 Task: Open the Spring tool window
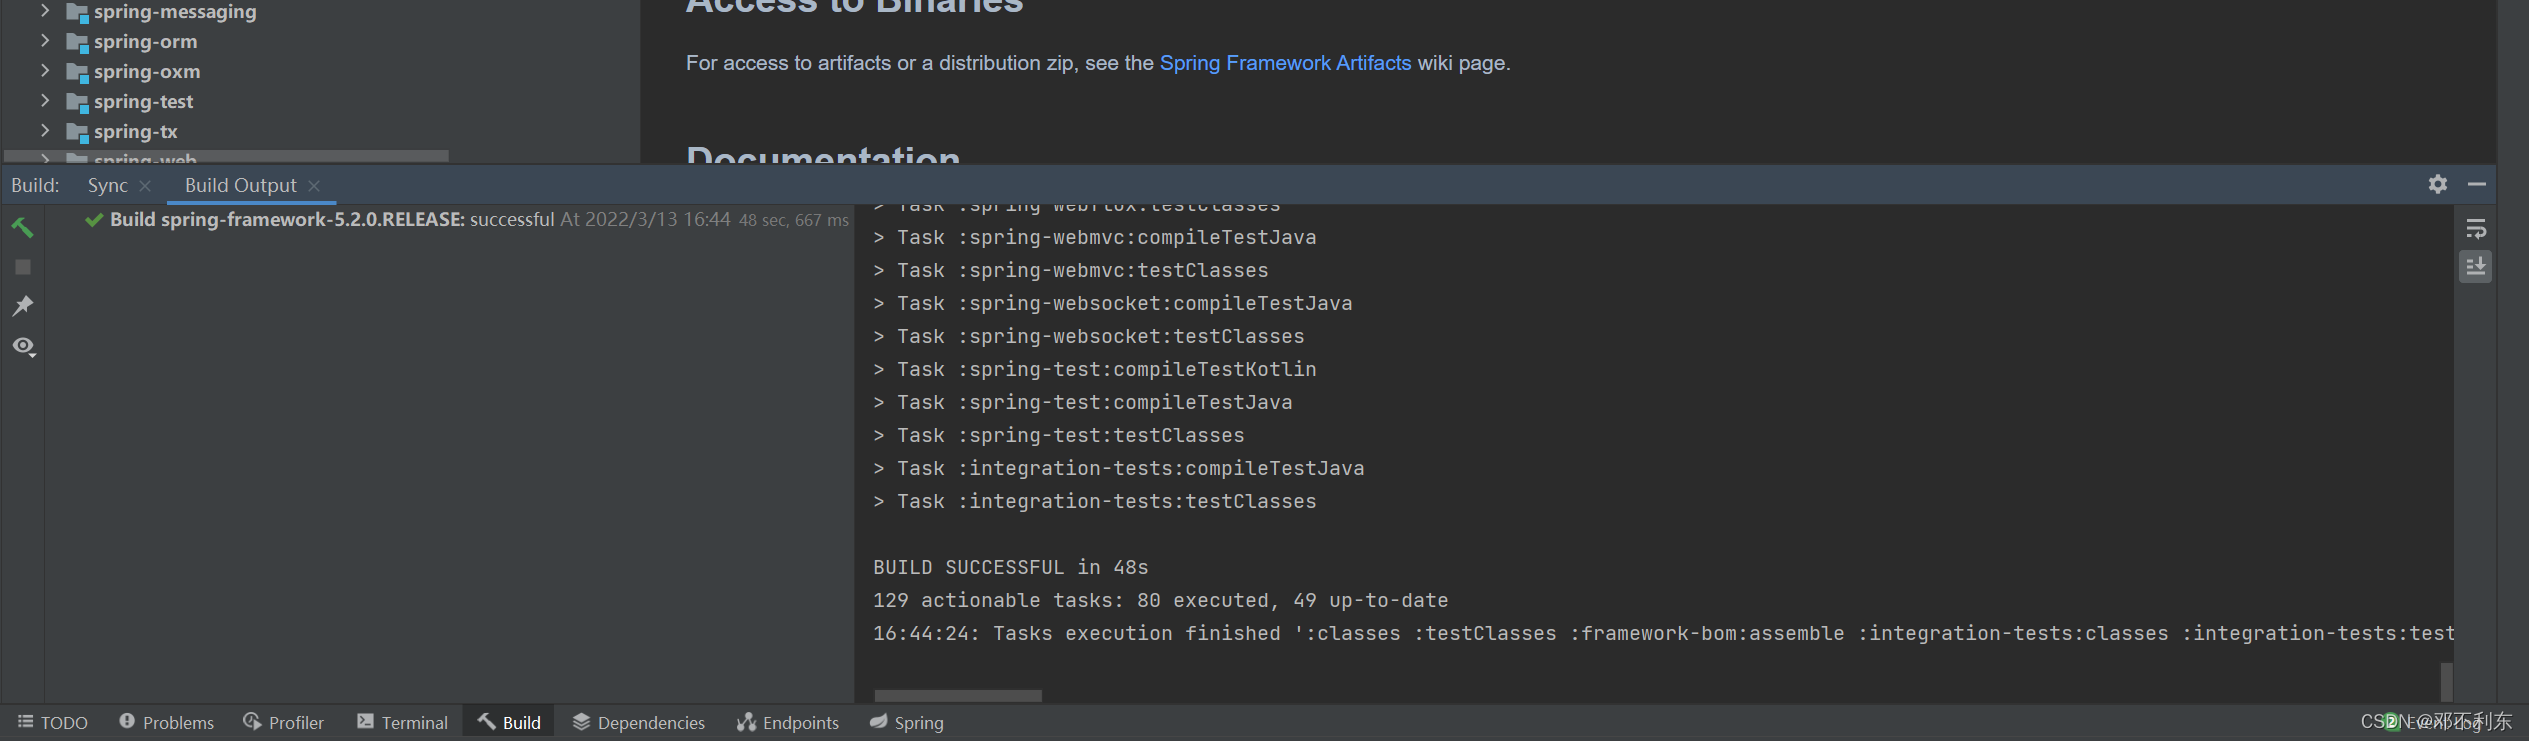click(x=907, y=722)
